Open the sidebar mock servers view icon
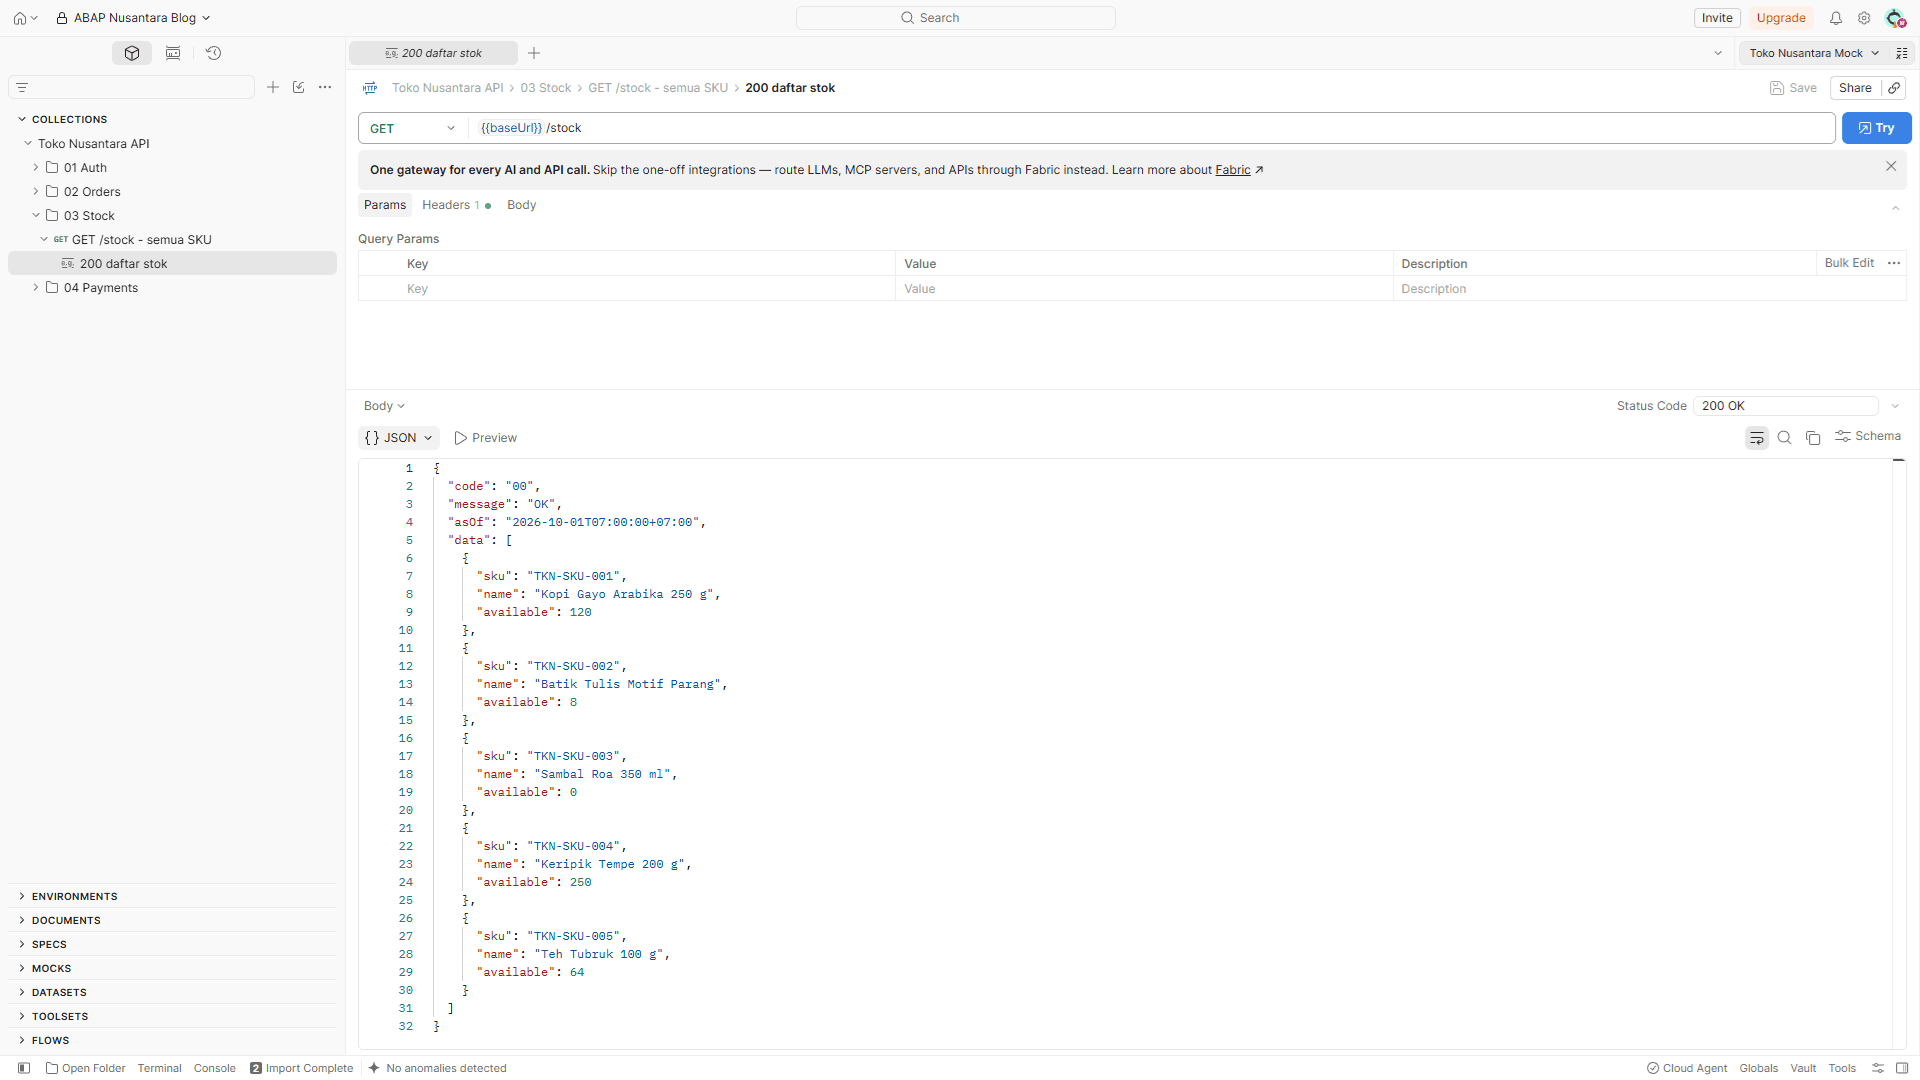Screen dimensions: 1920x1080 pos(173,53)
